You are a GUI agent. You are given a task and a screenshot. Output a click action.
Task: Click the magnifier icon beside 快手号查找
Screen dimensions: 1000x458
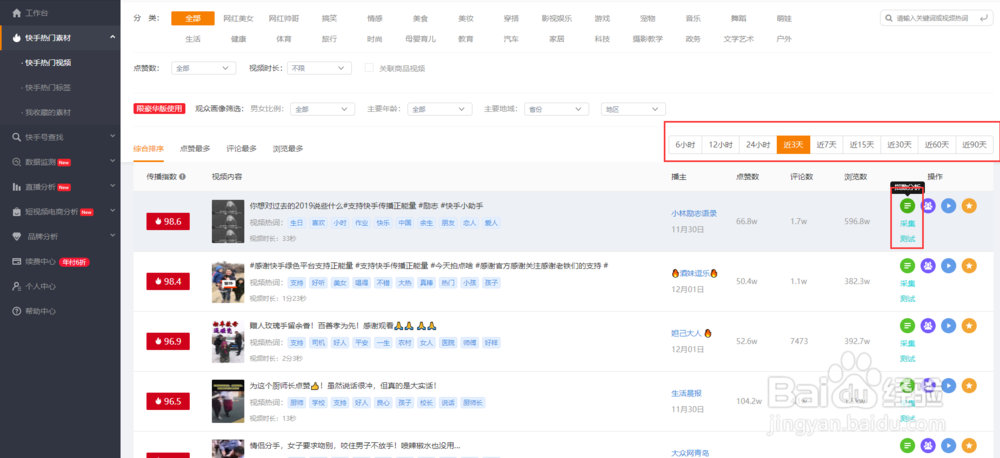(17, 137)
